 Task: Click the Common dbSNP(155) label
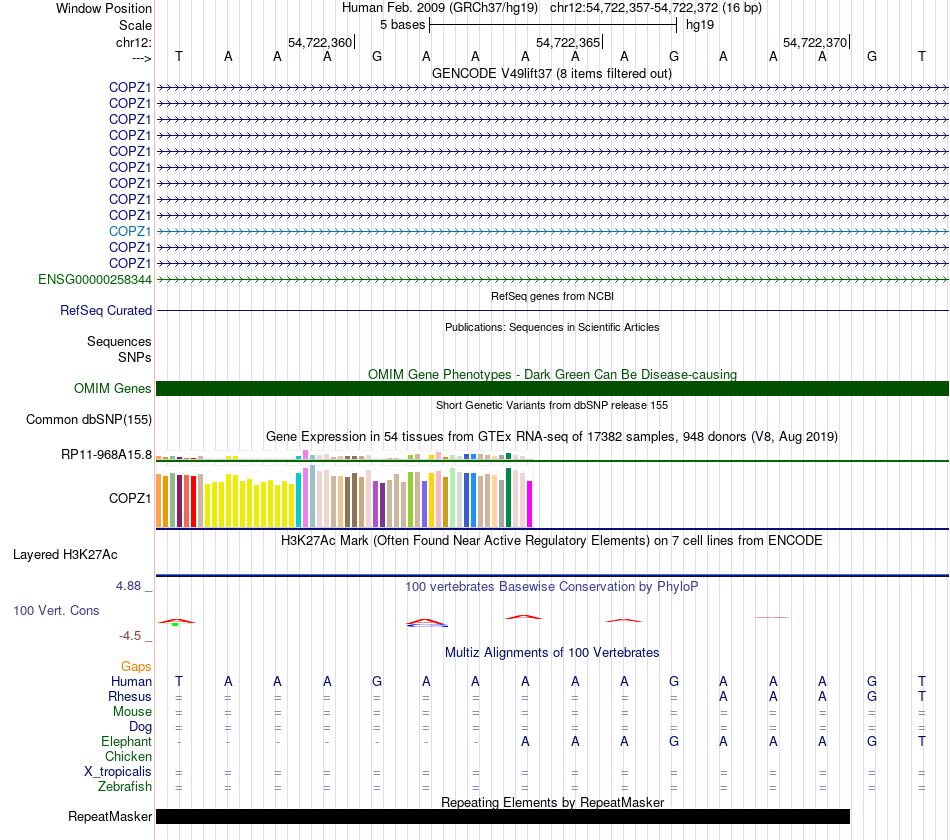click(88, 419)
